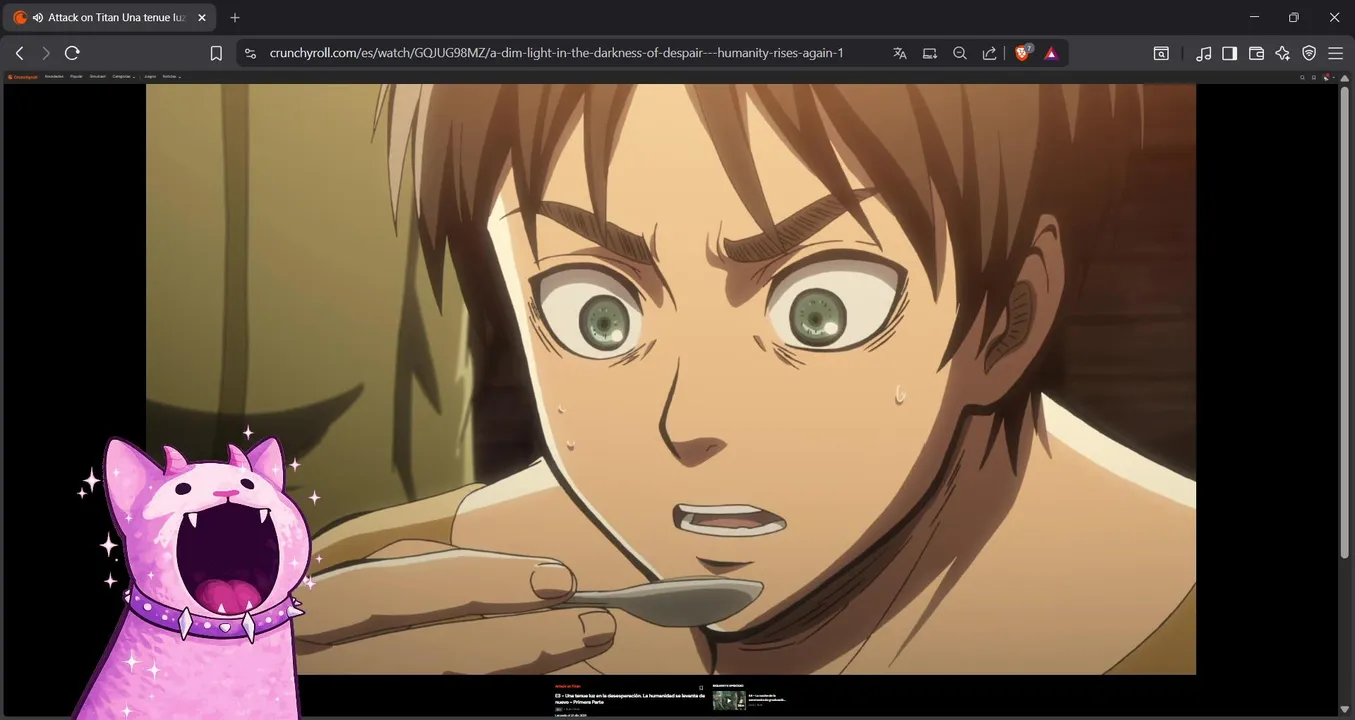Open Crunchyroll watchlist bookmark icon in header
Viewport: 1355px width, 720px height.
point(1314,77)
